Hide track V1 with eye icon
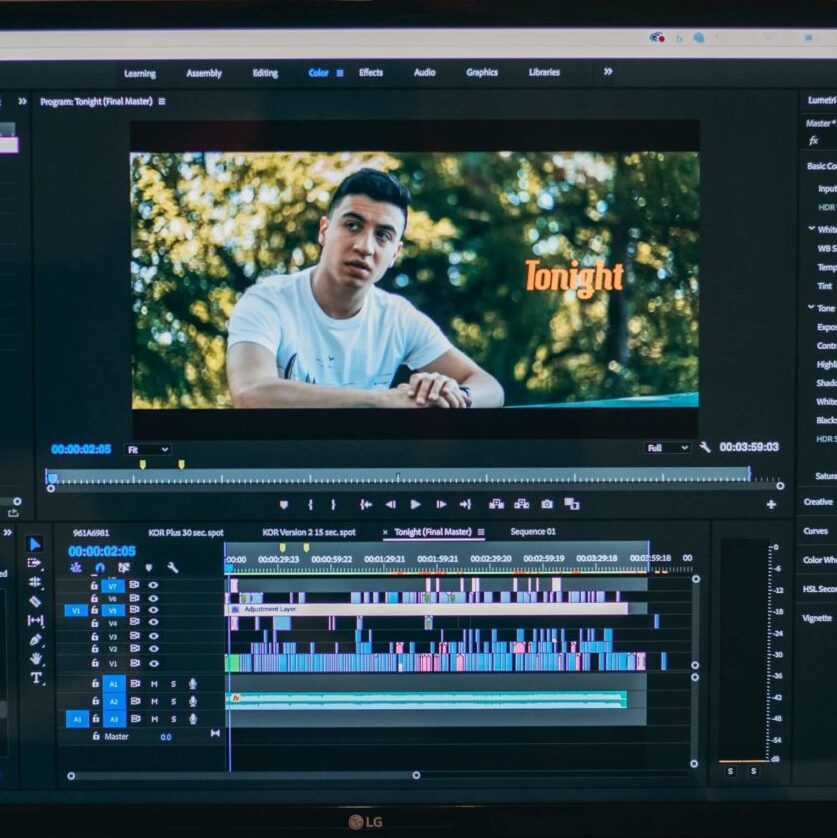This screenshot has width=837, height=838. [153, 664]
